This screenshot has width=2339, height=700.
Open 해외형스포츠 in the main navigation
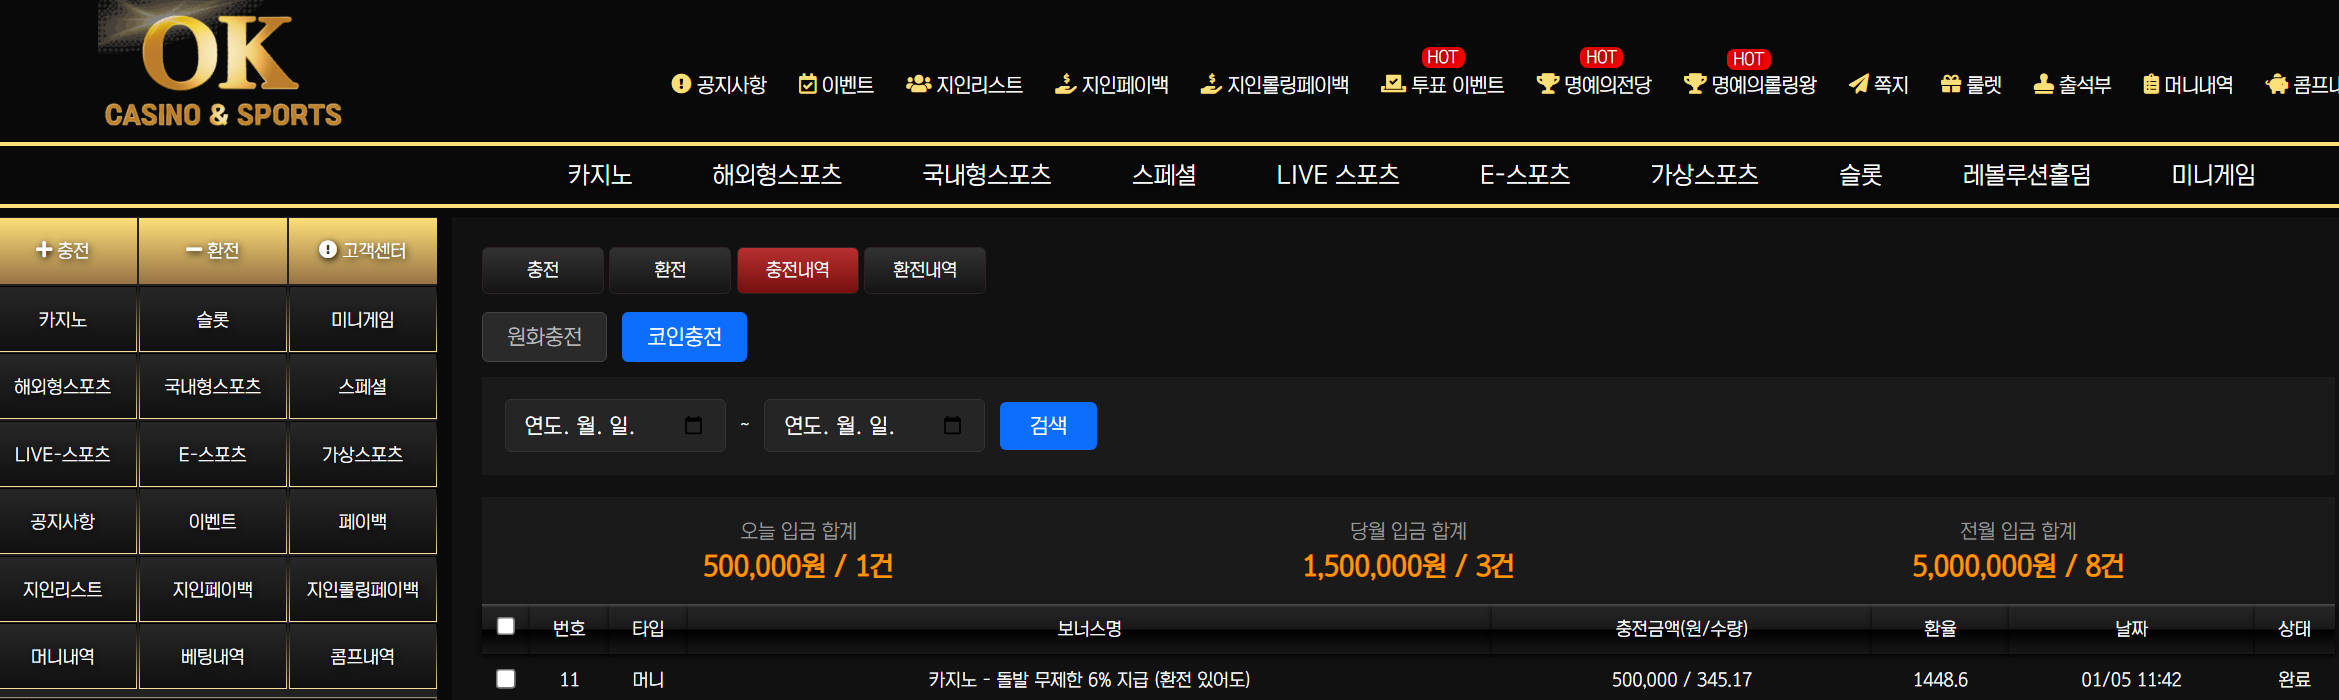[776, 175]
